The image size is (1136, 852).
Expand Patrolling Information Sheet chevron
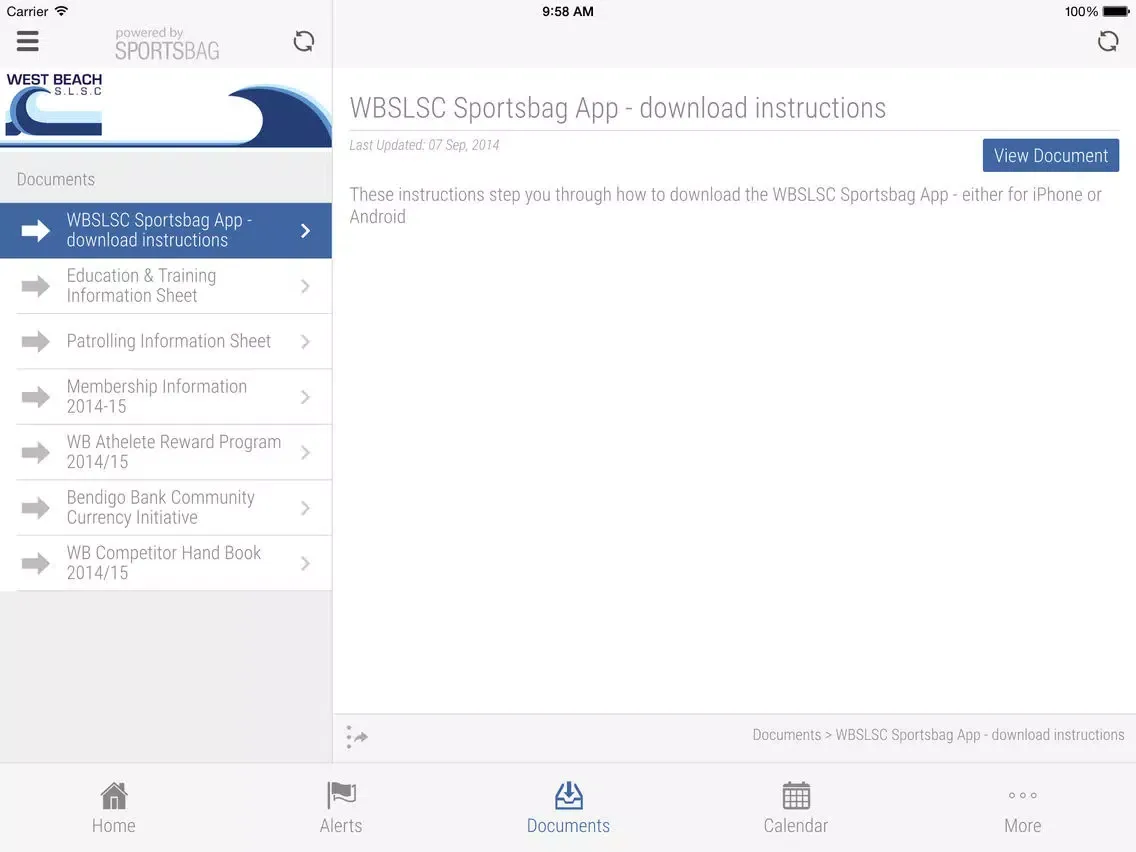305,341
